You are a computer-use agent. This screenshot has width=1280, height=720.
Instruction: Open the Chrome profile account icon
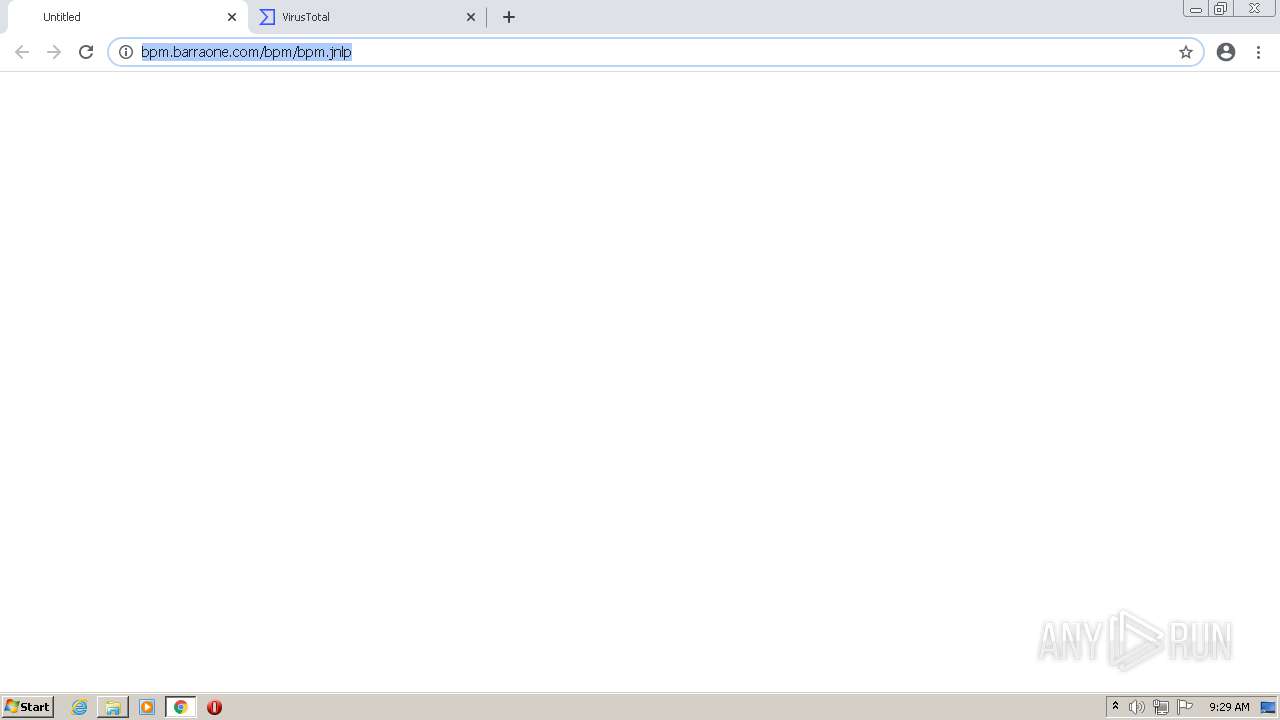tap(1226, 52)
